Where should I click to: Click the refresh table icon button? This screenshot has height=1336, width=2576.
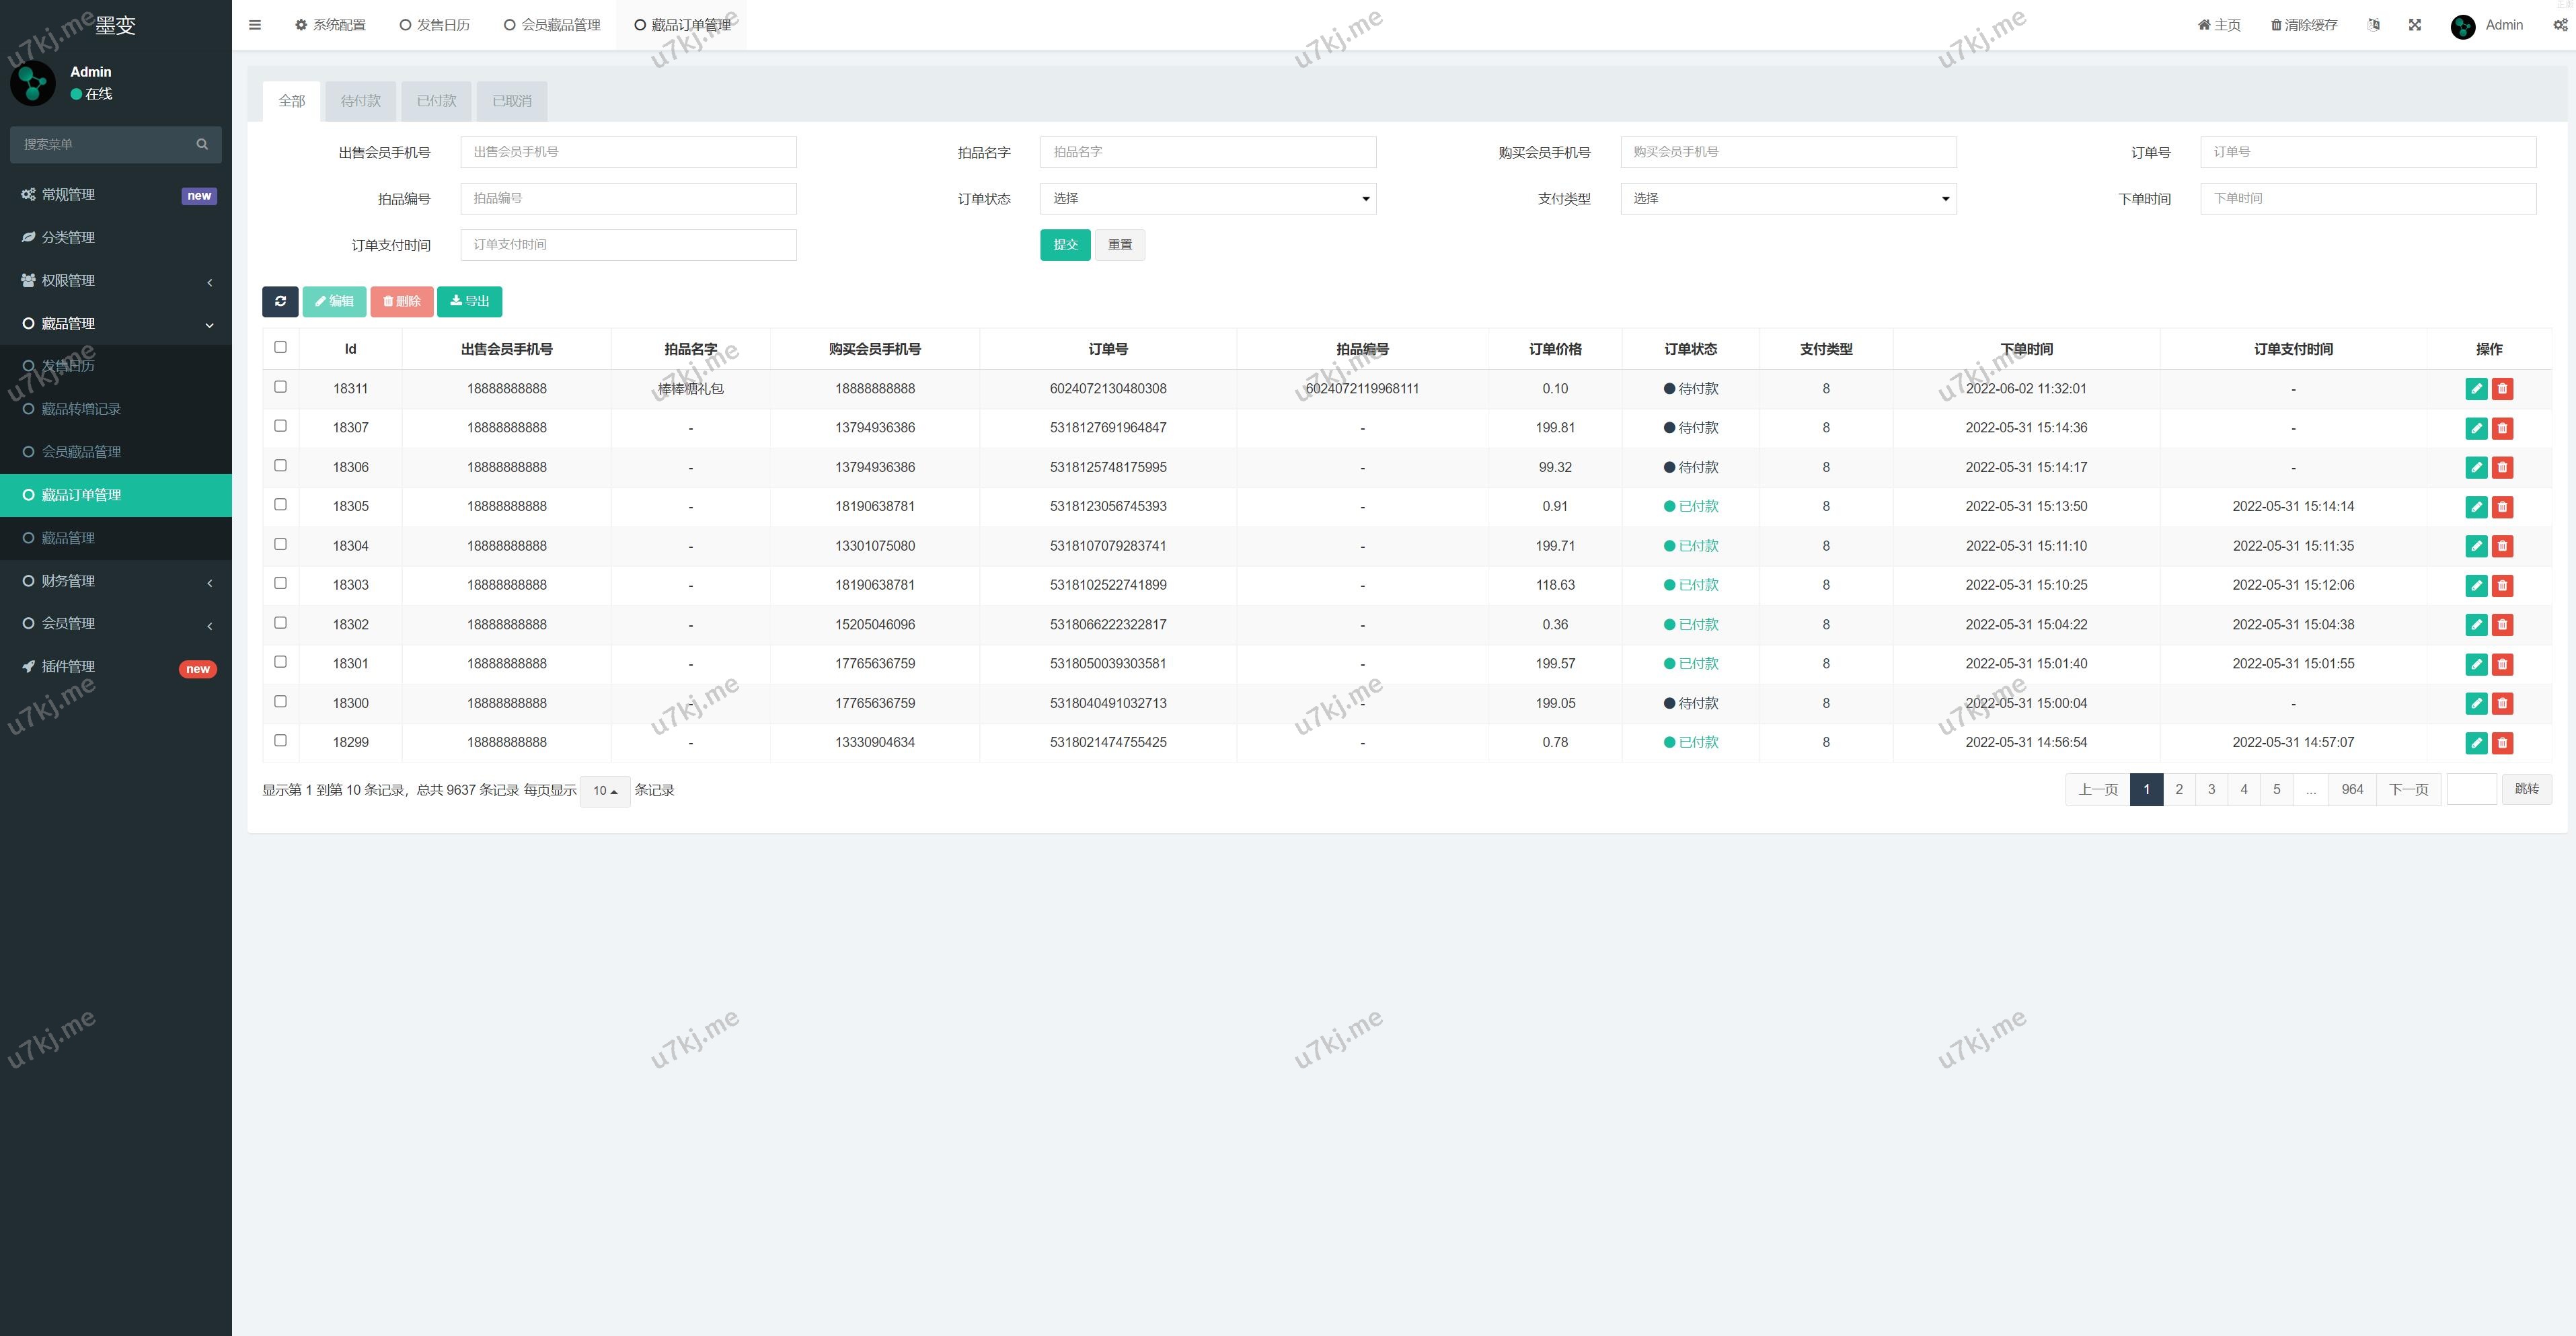pyautogui.click(x=280, y=301)
